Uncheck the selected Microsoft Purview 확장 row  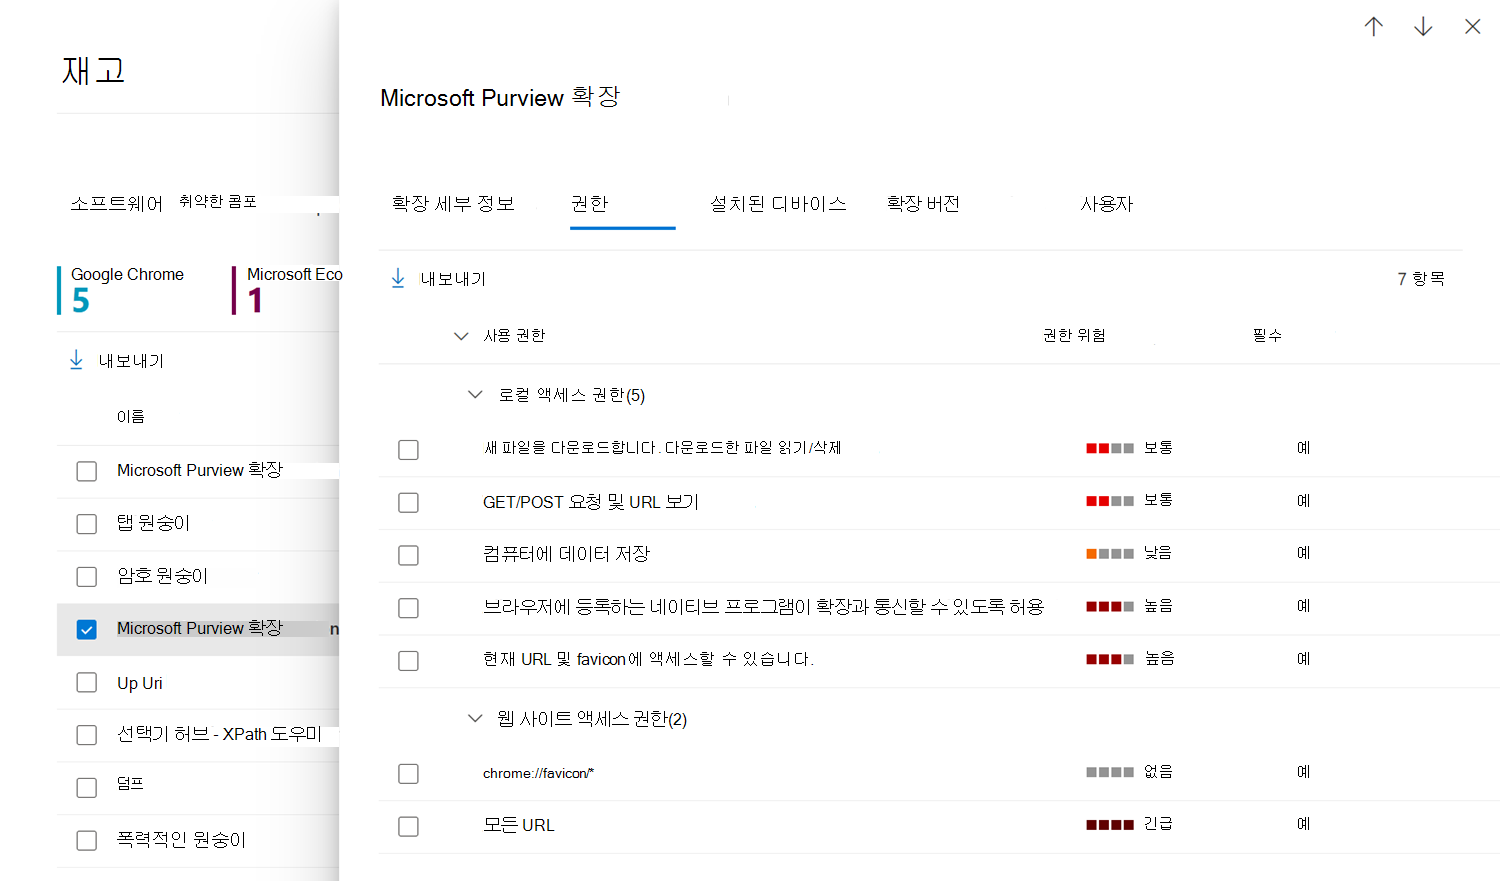(87, 630)
